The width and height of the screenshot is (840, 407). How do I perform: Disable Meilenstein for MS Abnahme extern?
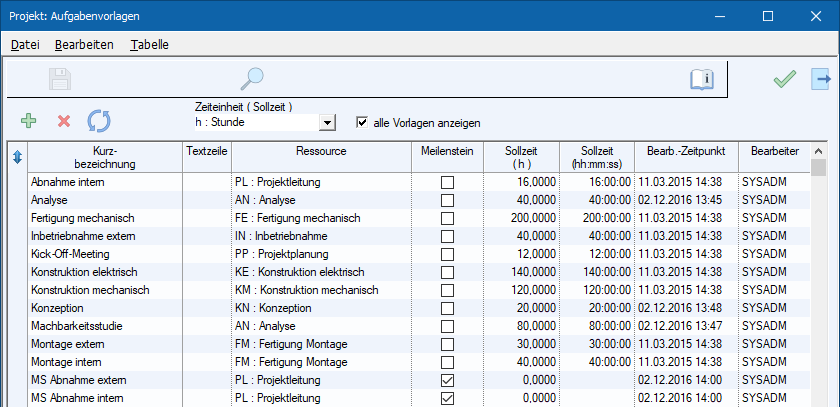pos(447,381)
